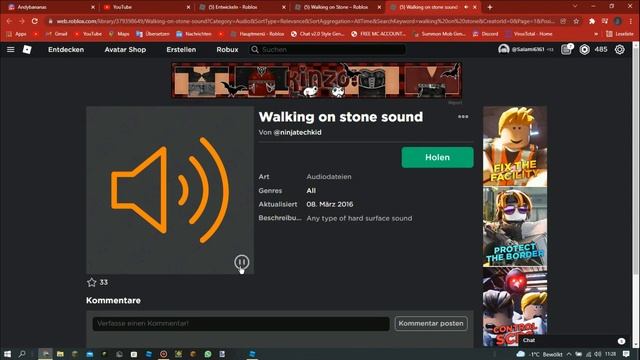Screen dimensions: 640x360
Task: Mute the playing tab via speaker icon
Action: coord(466,7)
